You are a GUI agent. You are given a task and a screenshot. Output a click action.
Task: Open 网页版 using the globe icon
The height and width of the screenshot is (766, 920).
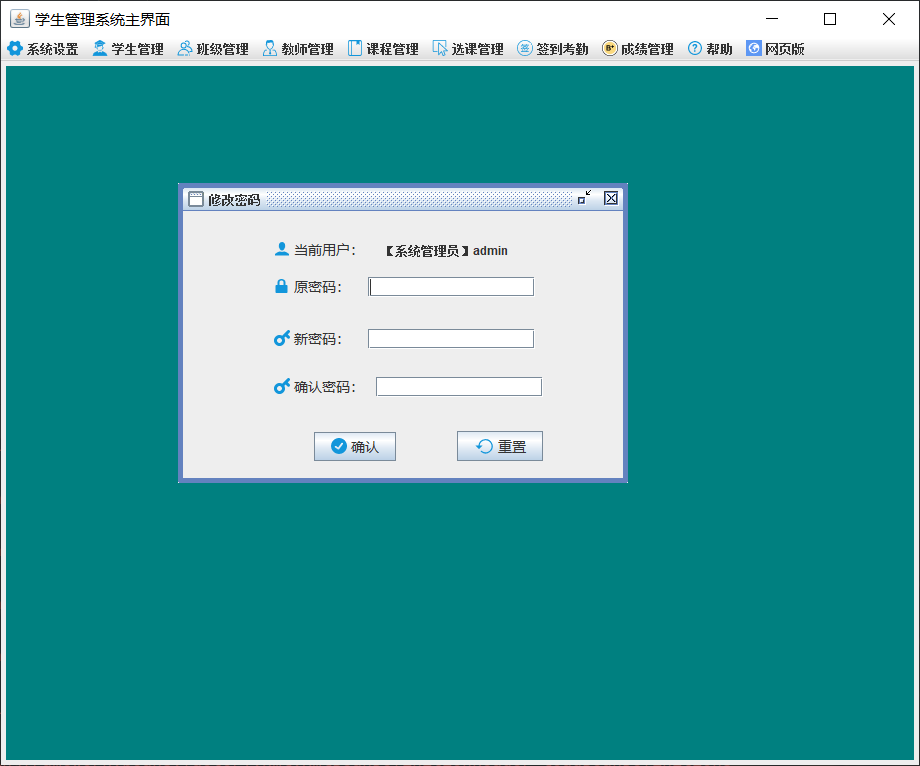coord(753,47)
